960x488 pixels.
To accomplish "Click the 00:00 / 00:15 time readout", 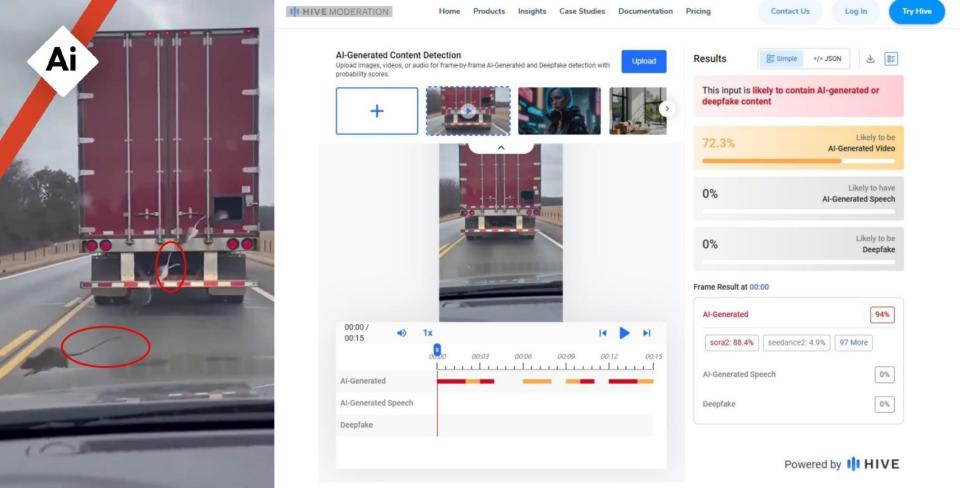I will [x=356, y=332].
